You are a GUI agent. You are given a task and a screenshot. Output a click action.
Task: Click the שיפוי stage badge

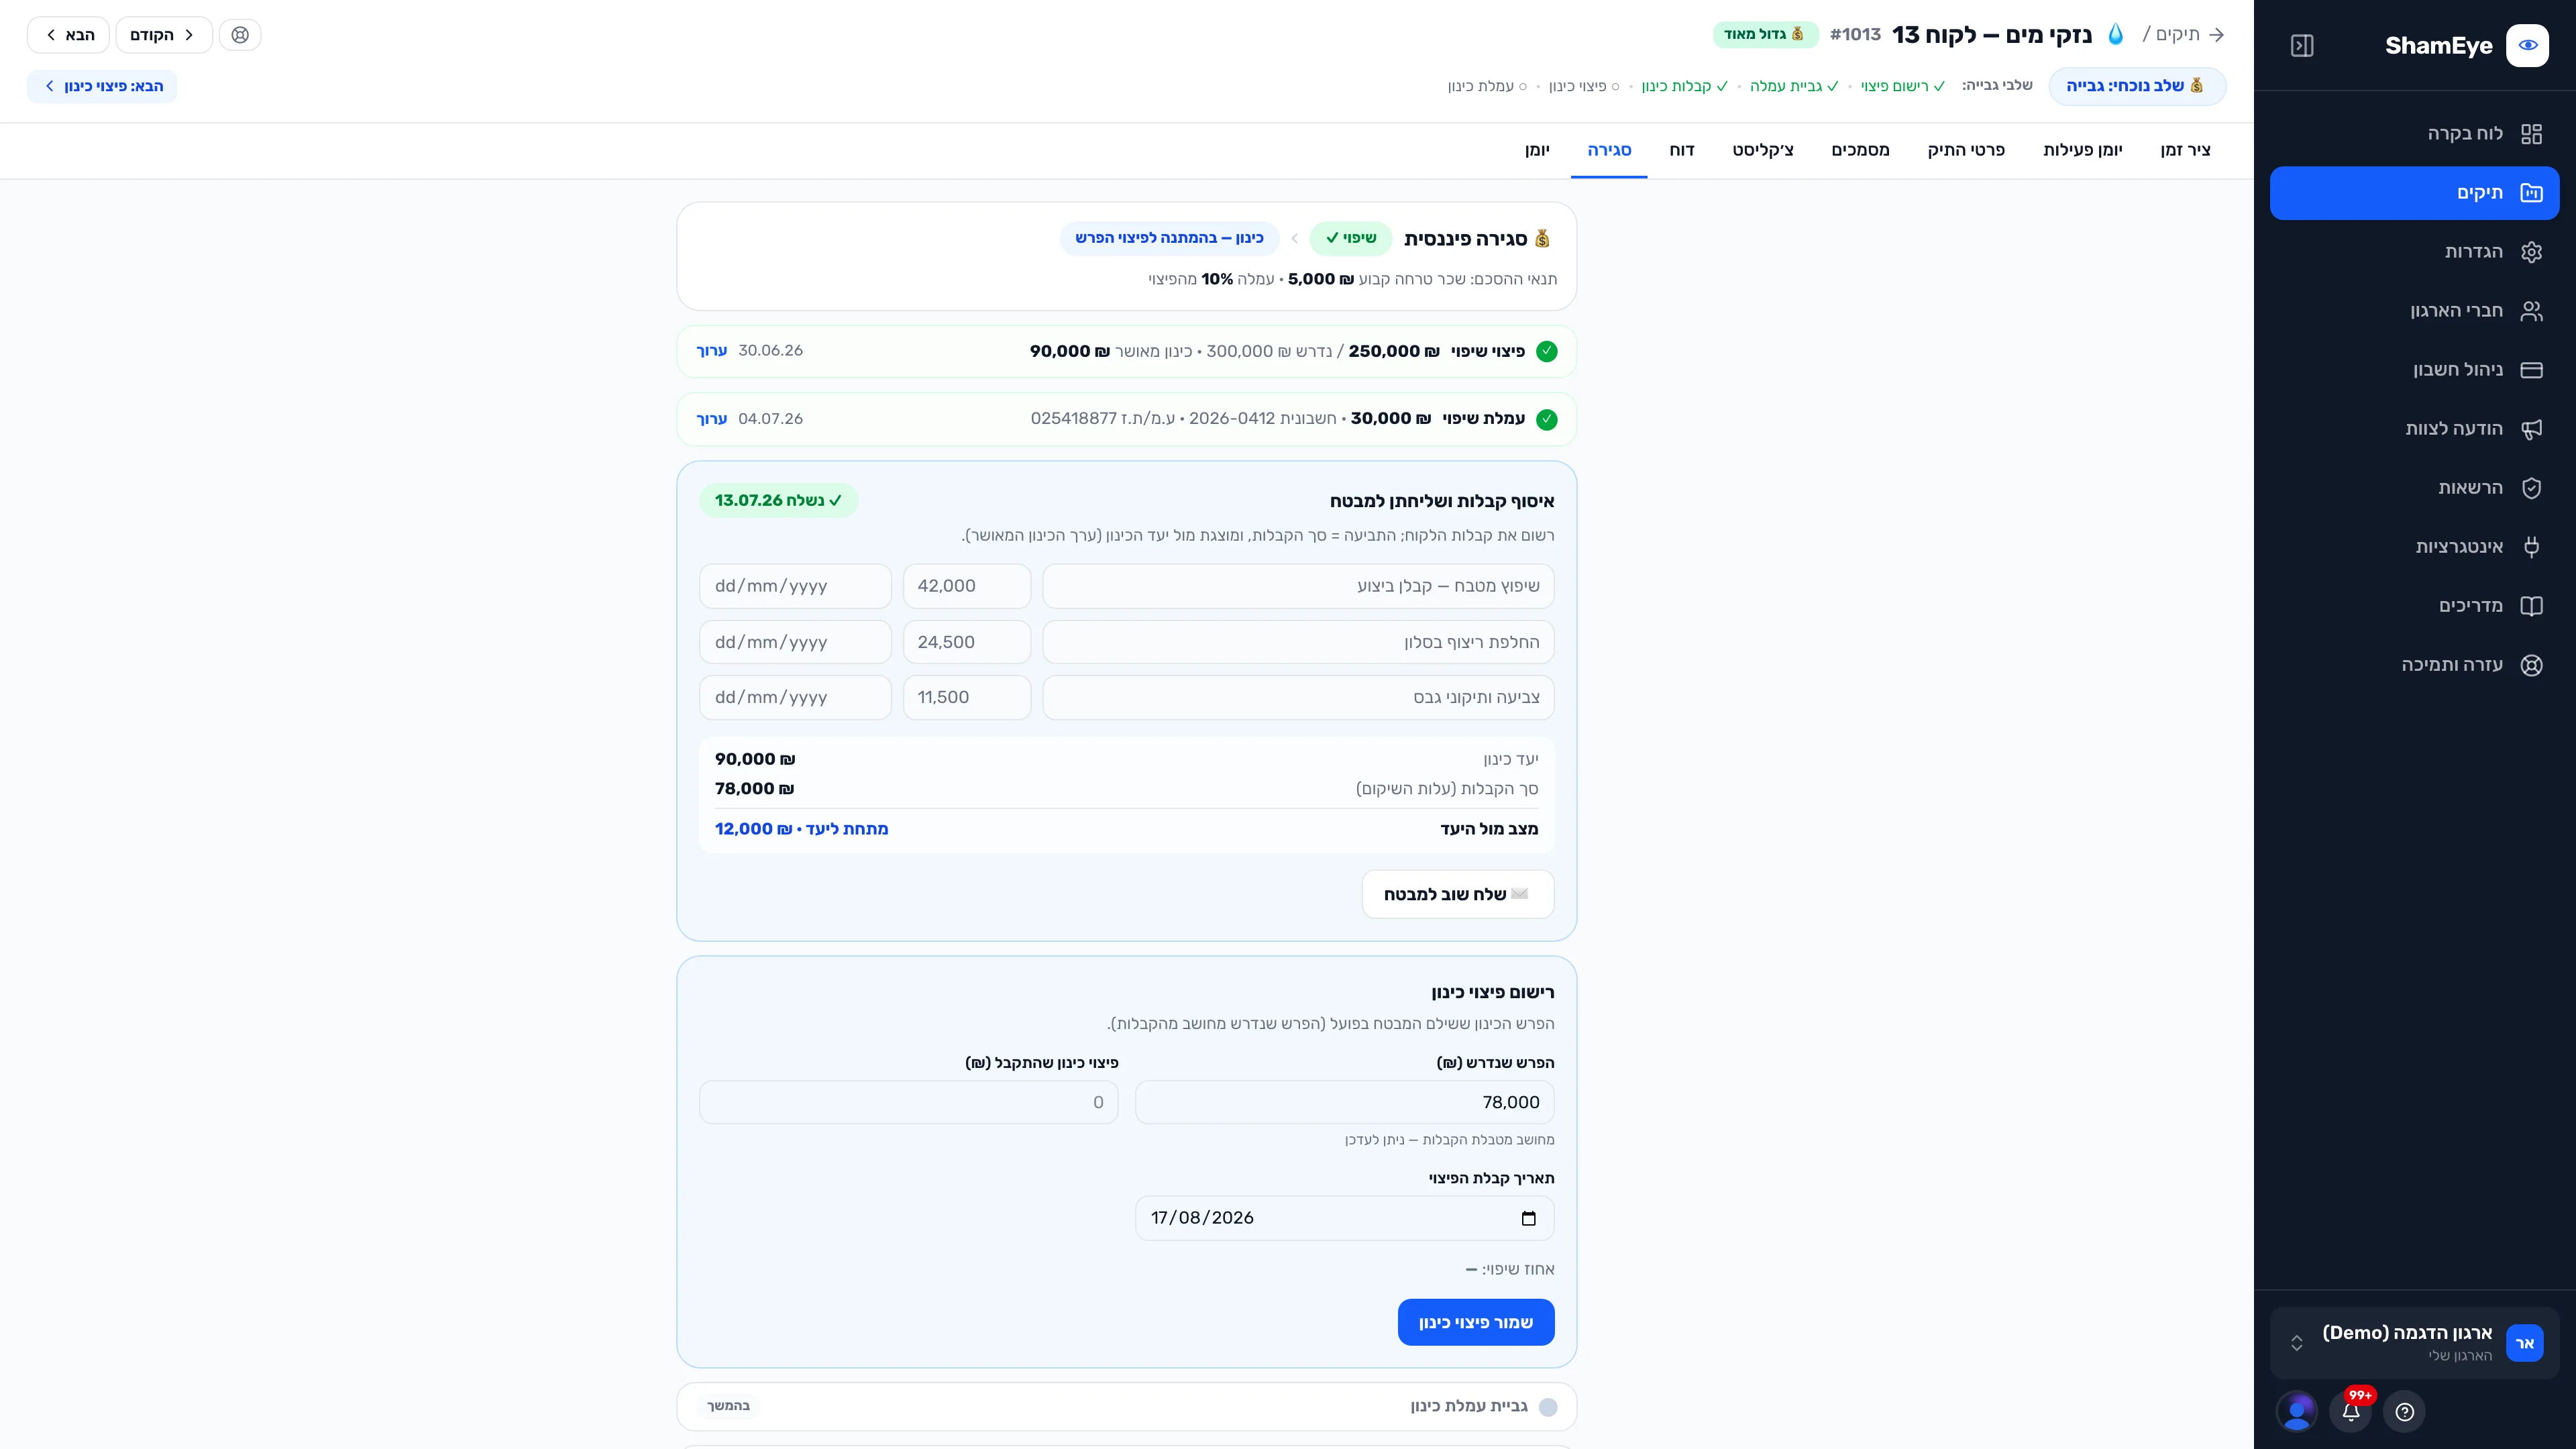tap(1351, 238)
